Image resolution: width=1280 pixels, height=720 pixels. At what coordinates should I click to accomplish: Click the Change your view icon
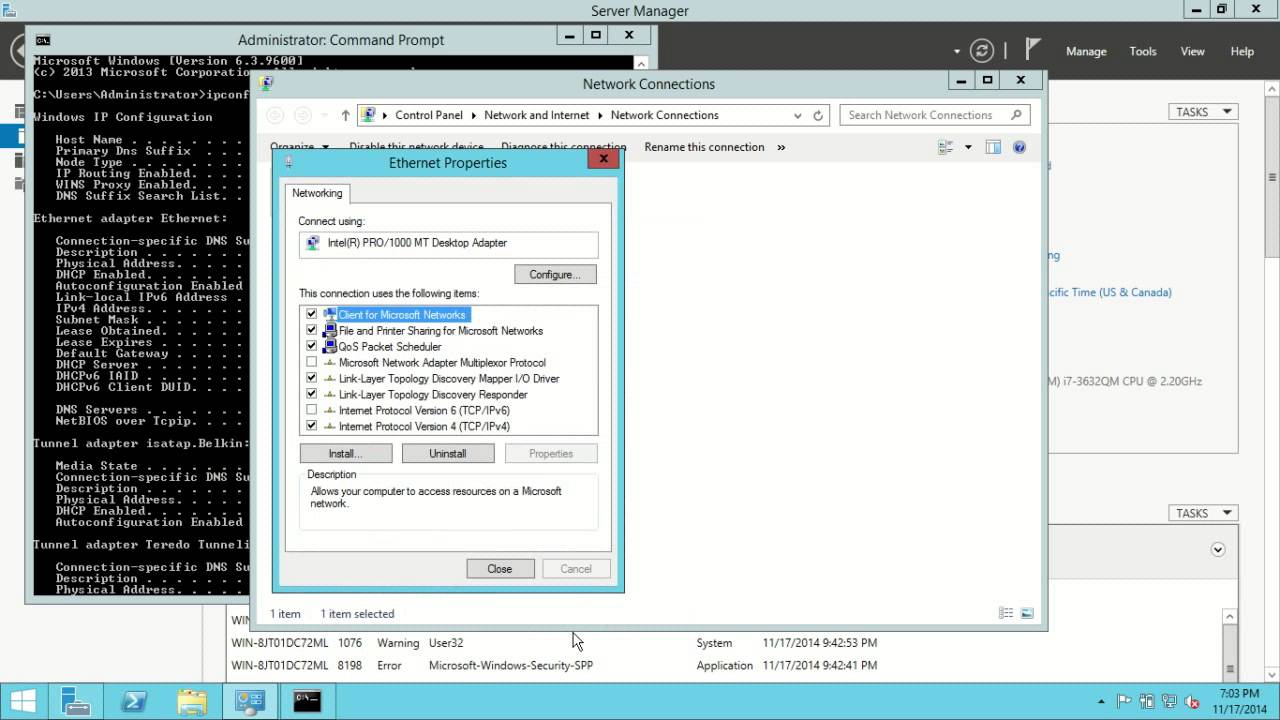coord(946,147)
